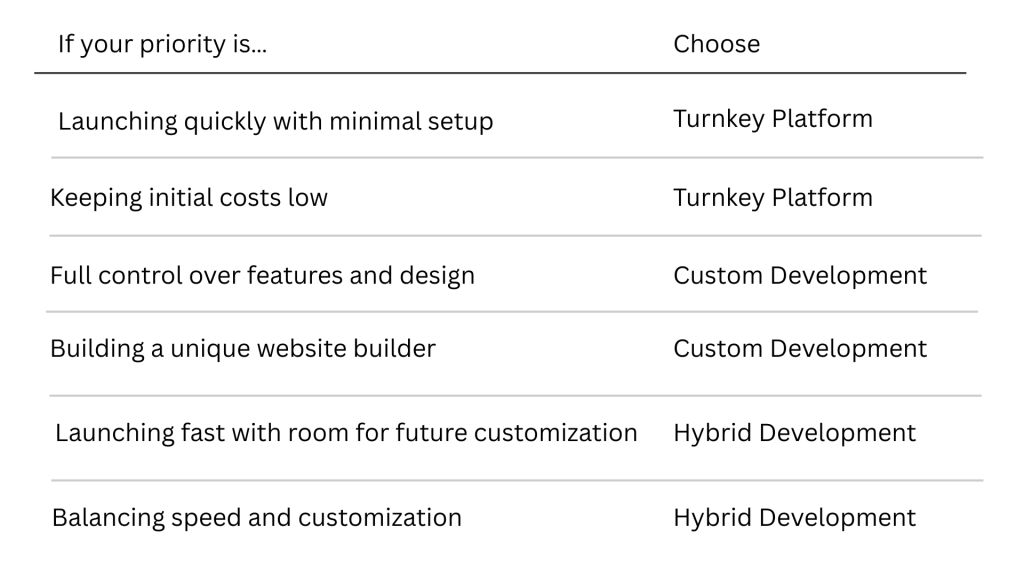The image size is (1024, 576).
Task: Select Hybrid Development beside future customization row
Action: 794,433
